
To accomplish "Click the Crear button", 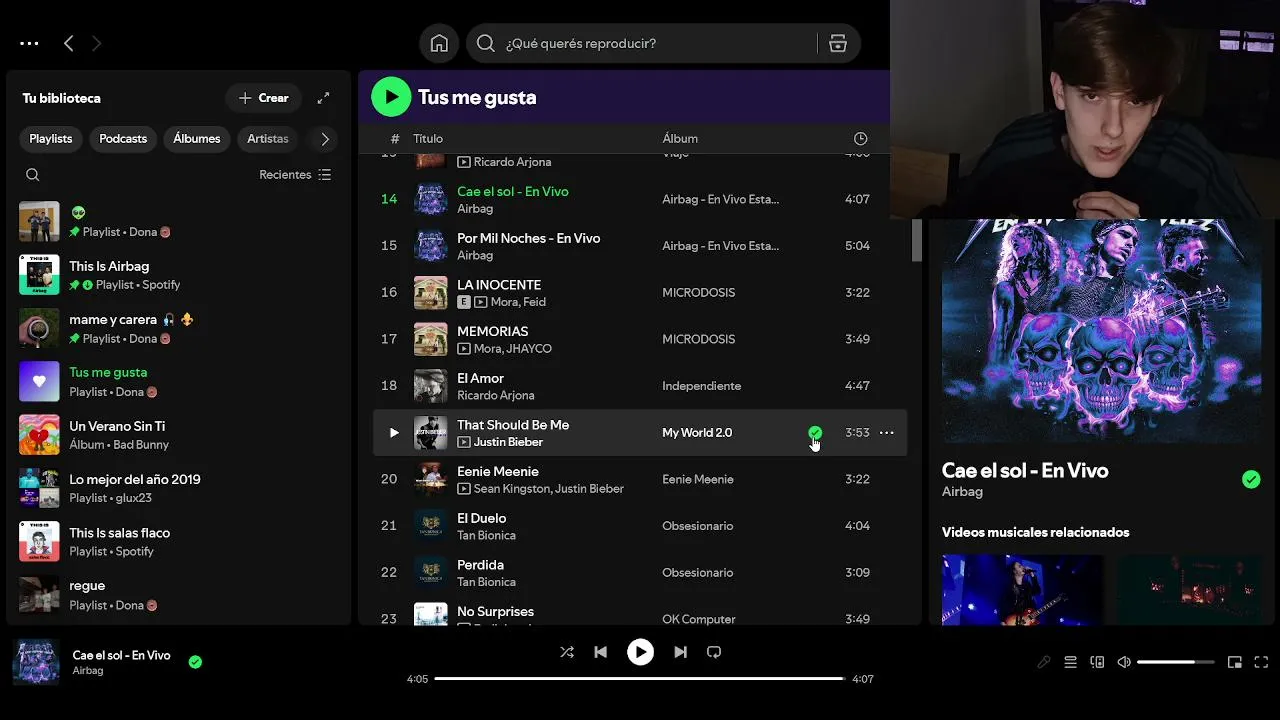I will pos(264,98).
